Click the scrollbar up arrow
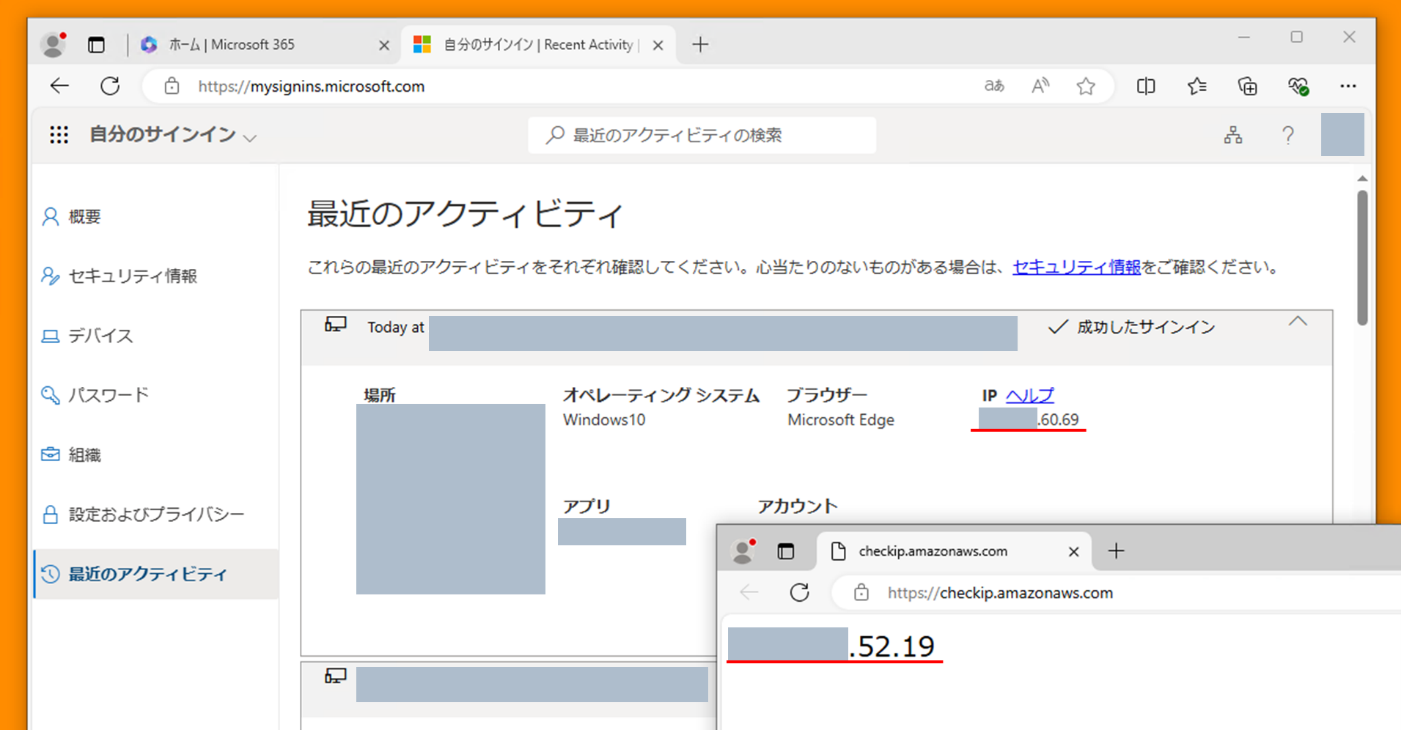This screenshot has height=730, width=1401. [x=1362, y=178]
